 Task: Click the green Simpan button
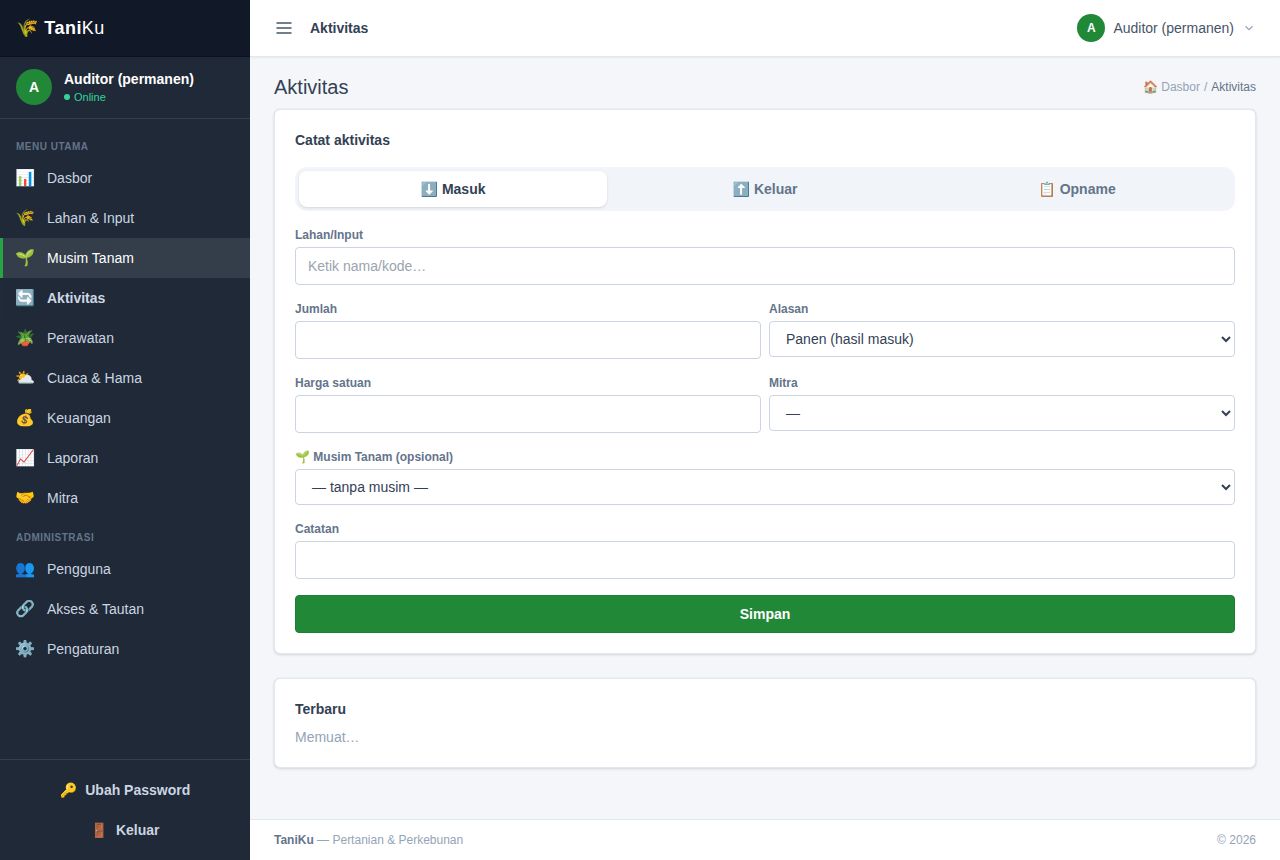[765, 614]
